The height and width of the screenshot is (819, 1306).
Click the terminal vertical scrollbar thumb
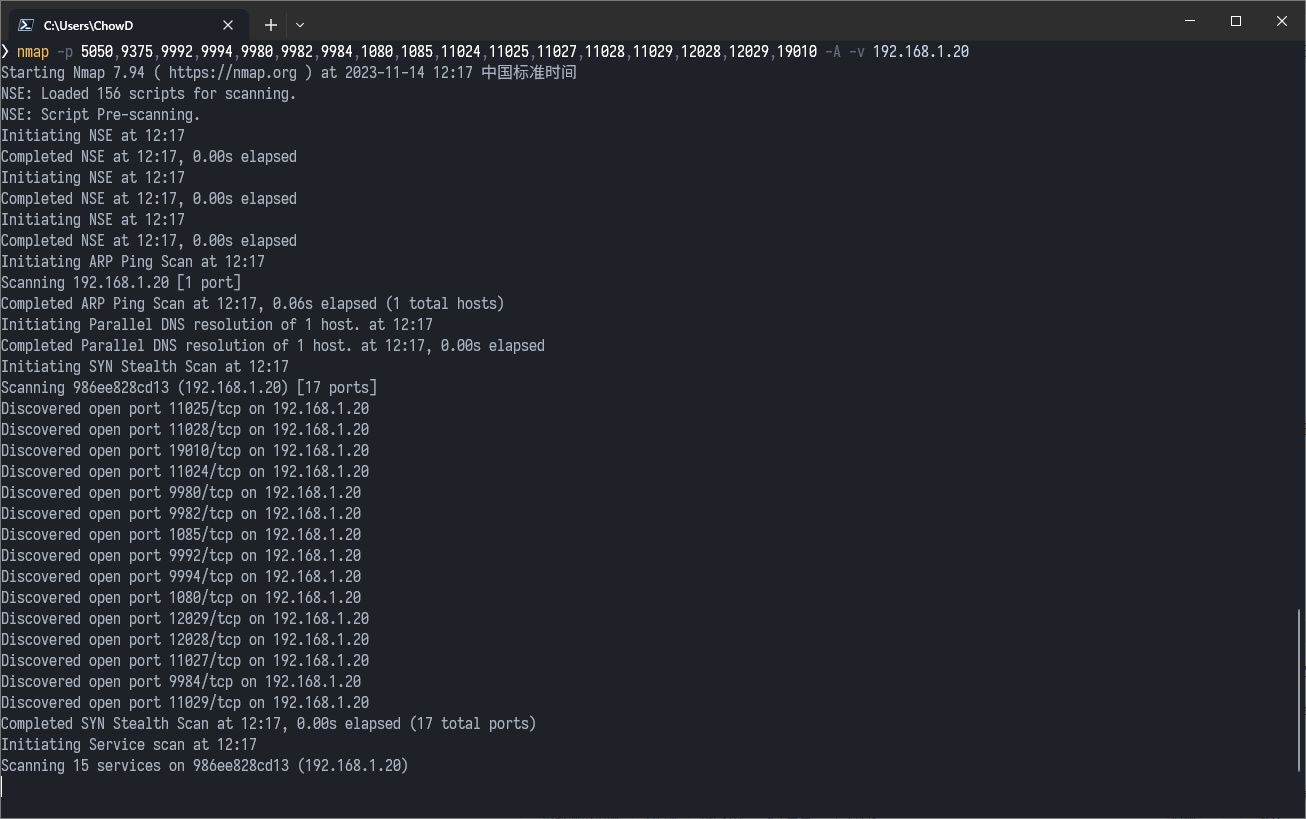pos(1299,690)
